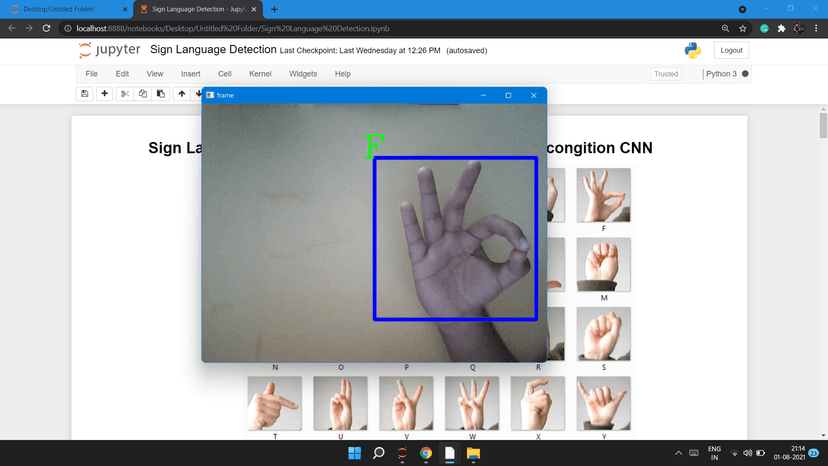Screen dimensions: 828x466
Task: Click the V hand sign thumbnail
Action: [x=406, y=404]
